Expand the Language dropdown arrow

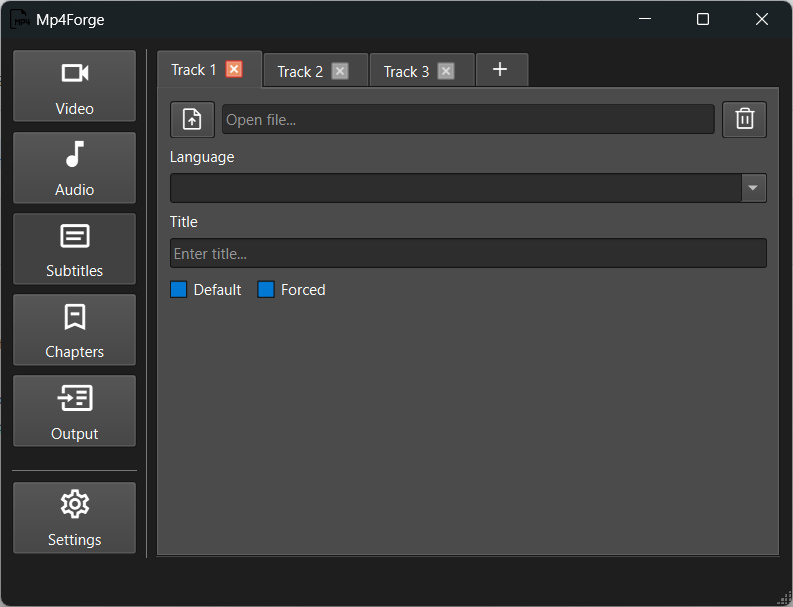point(753,188)
